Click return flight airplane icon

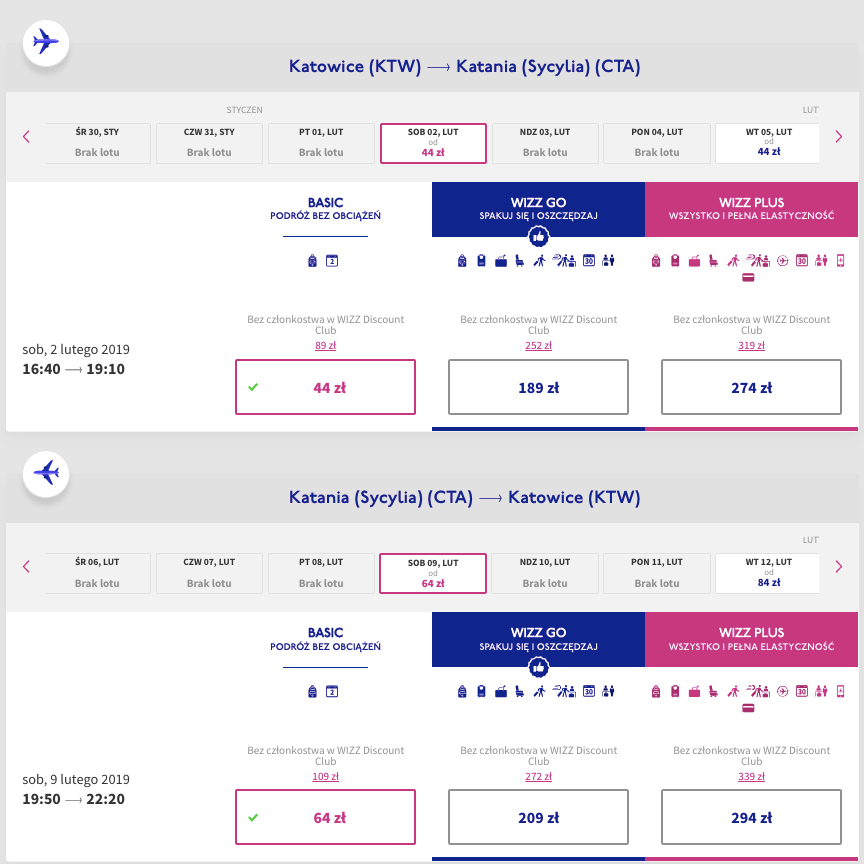(x=46, y=473)
